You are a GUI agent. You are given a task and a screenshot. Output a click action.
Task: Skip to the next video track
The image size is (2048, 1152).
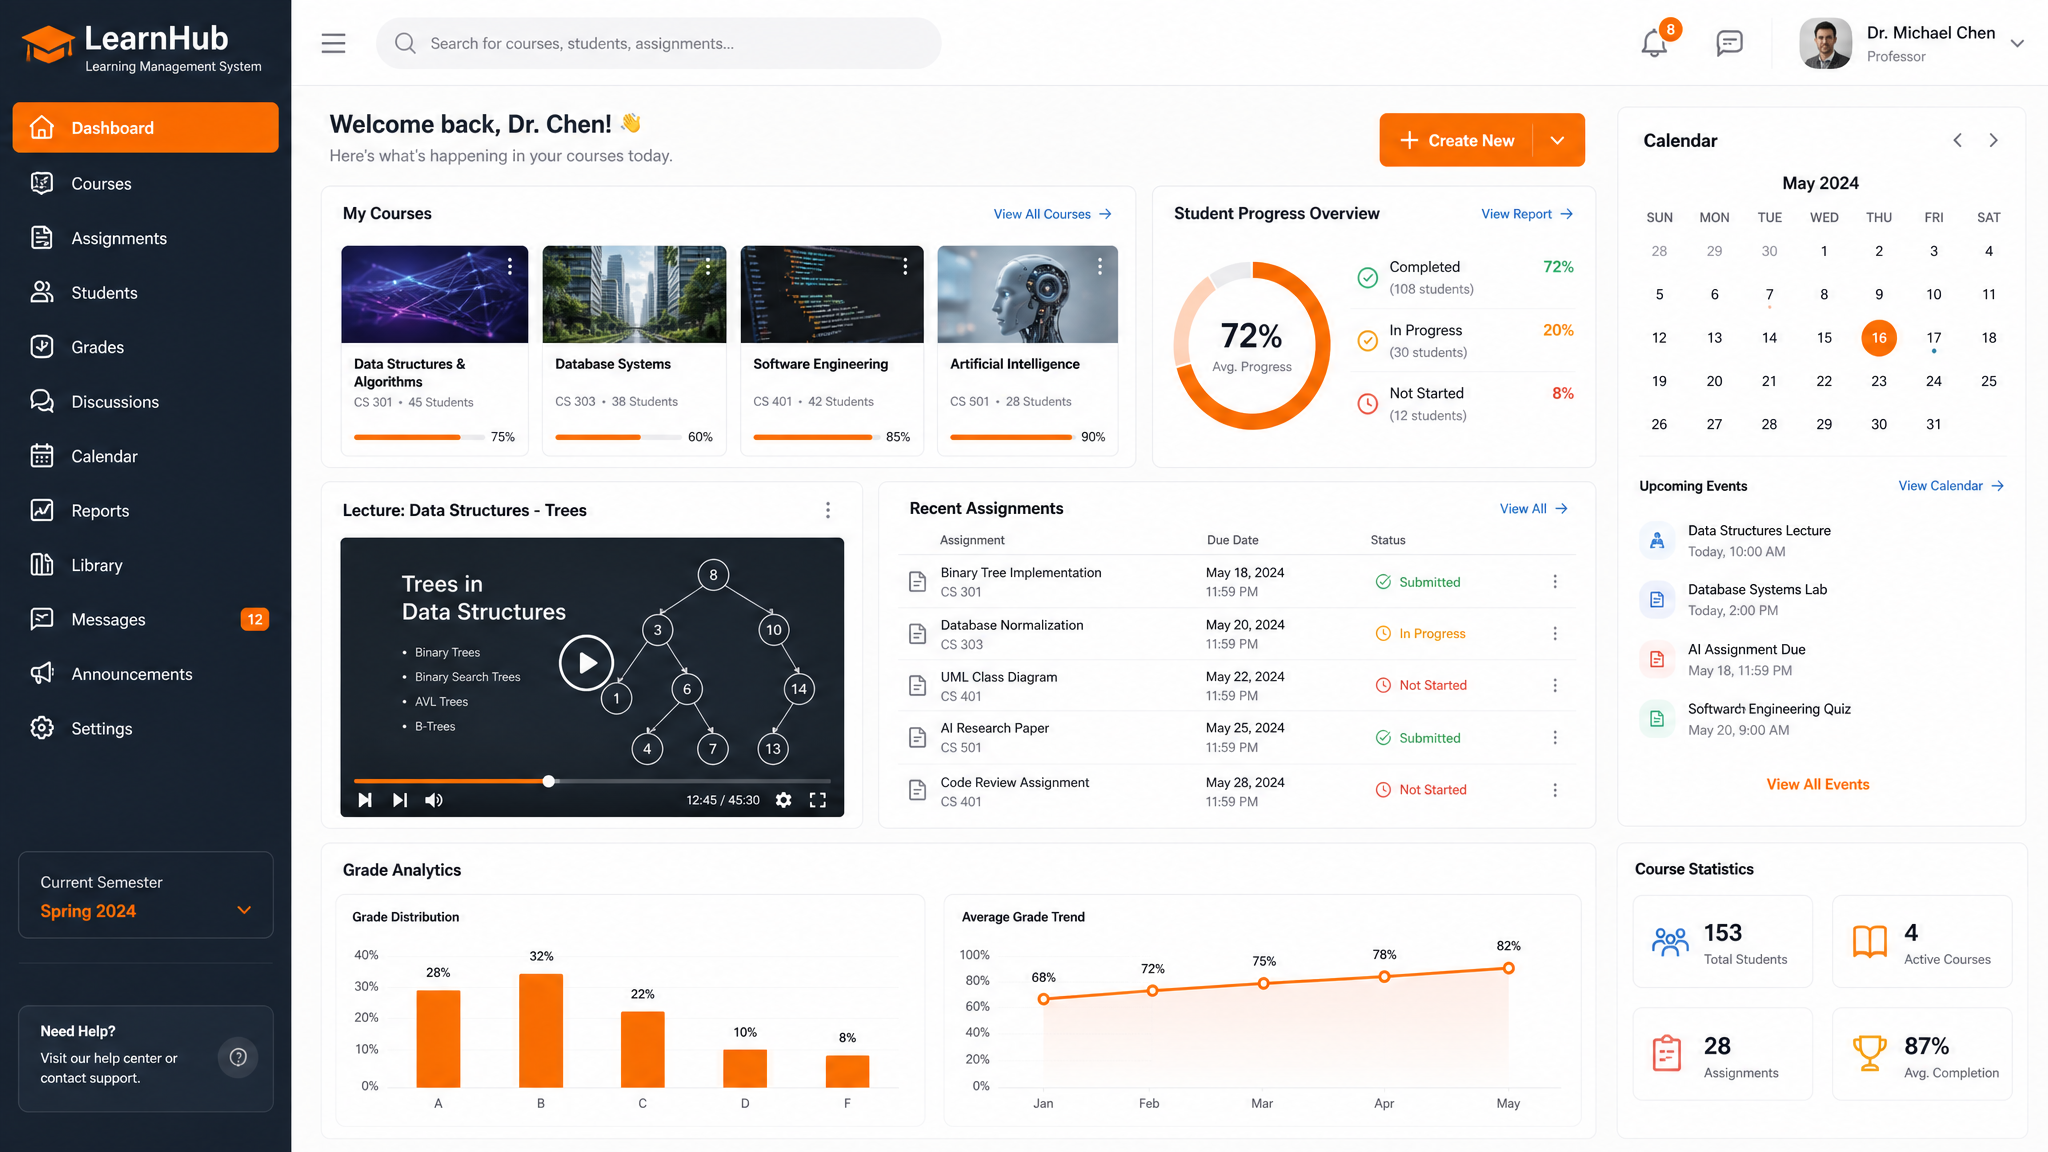(x=400, y=800)
